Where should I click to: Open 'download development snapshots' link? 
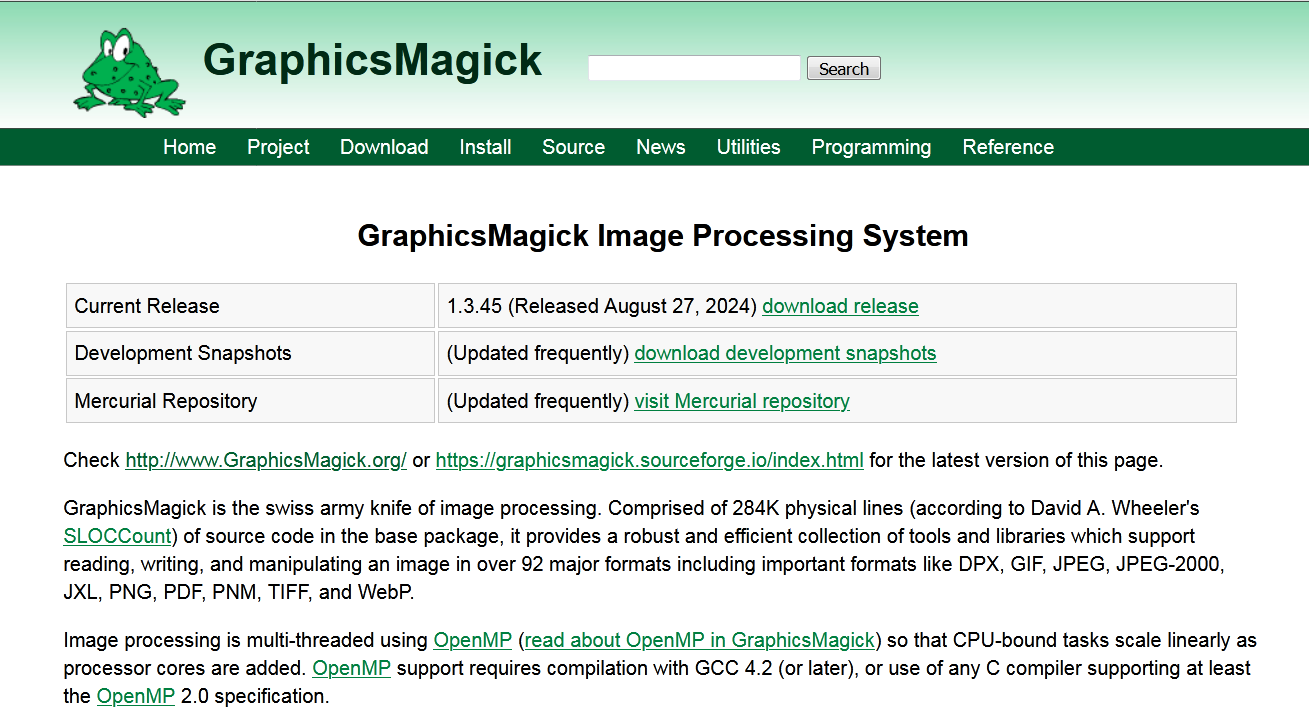(x=785, y=353)
